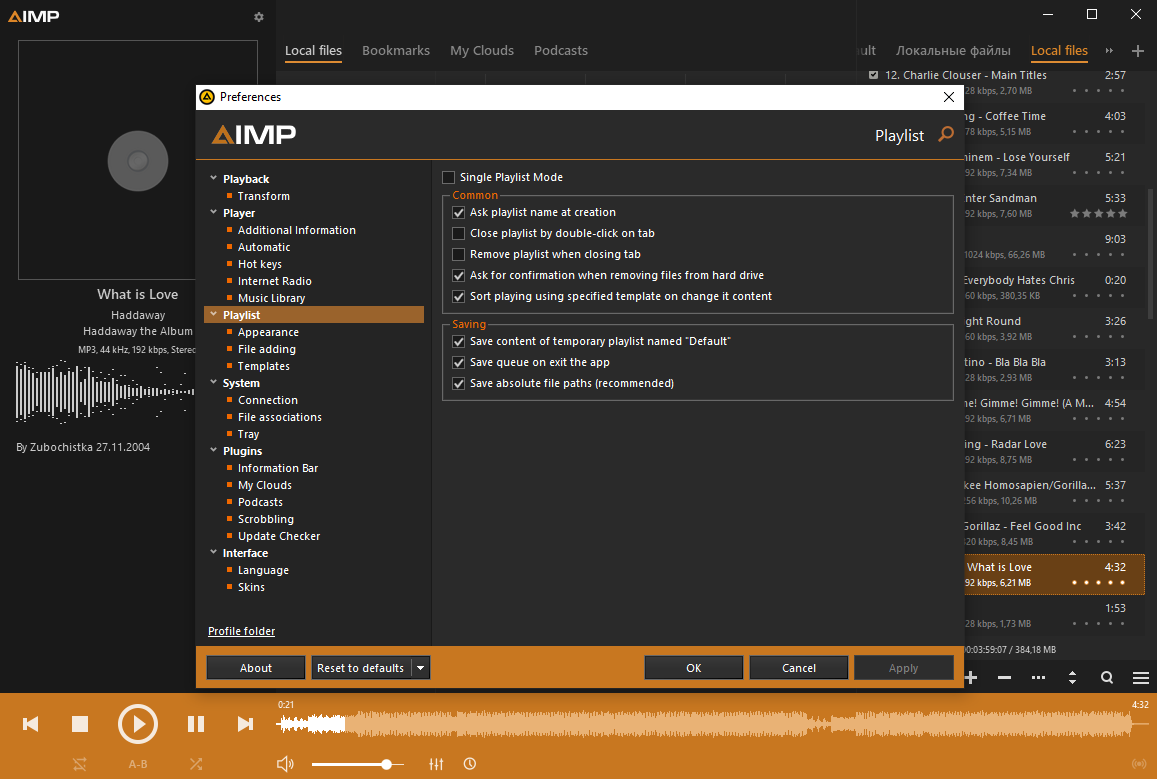Stop playback
The height and width of the screenshot is (779, 1157).
pyautogui.click(x=80, y=724)
